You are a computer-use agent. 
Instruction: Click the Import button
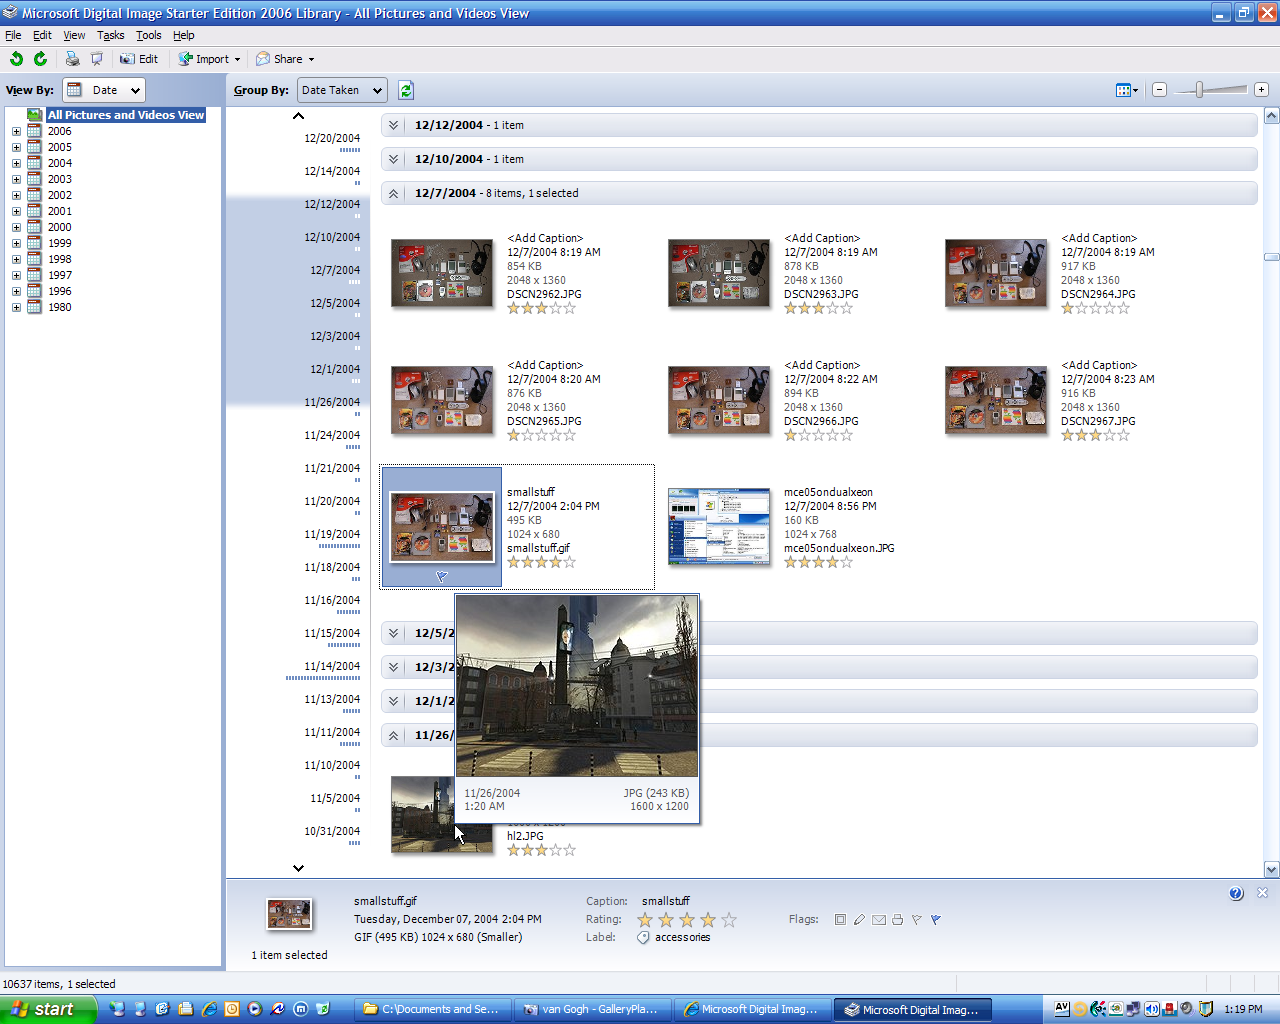[209, 59]
